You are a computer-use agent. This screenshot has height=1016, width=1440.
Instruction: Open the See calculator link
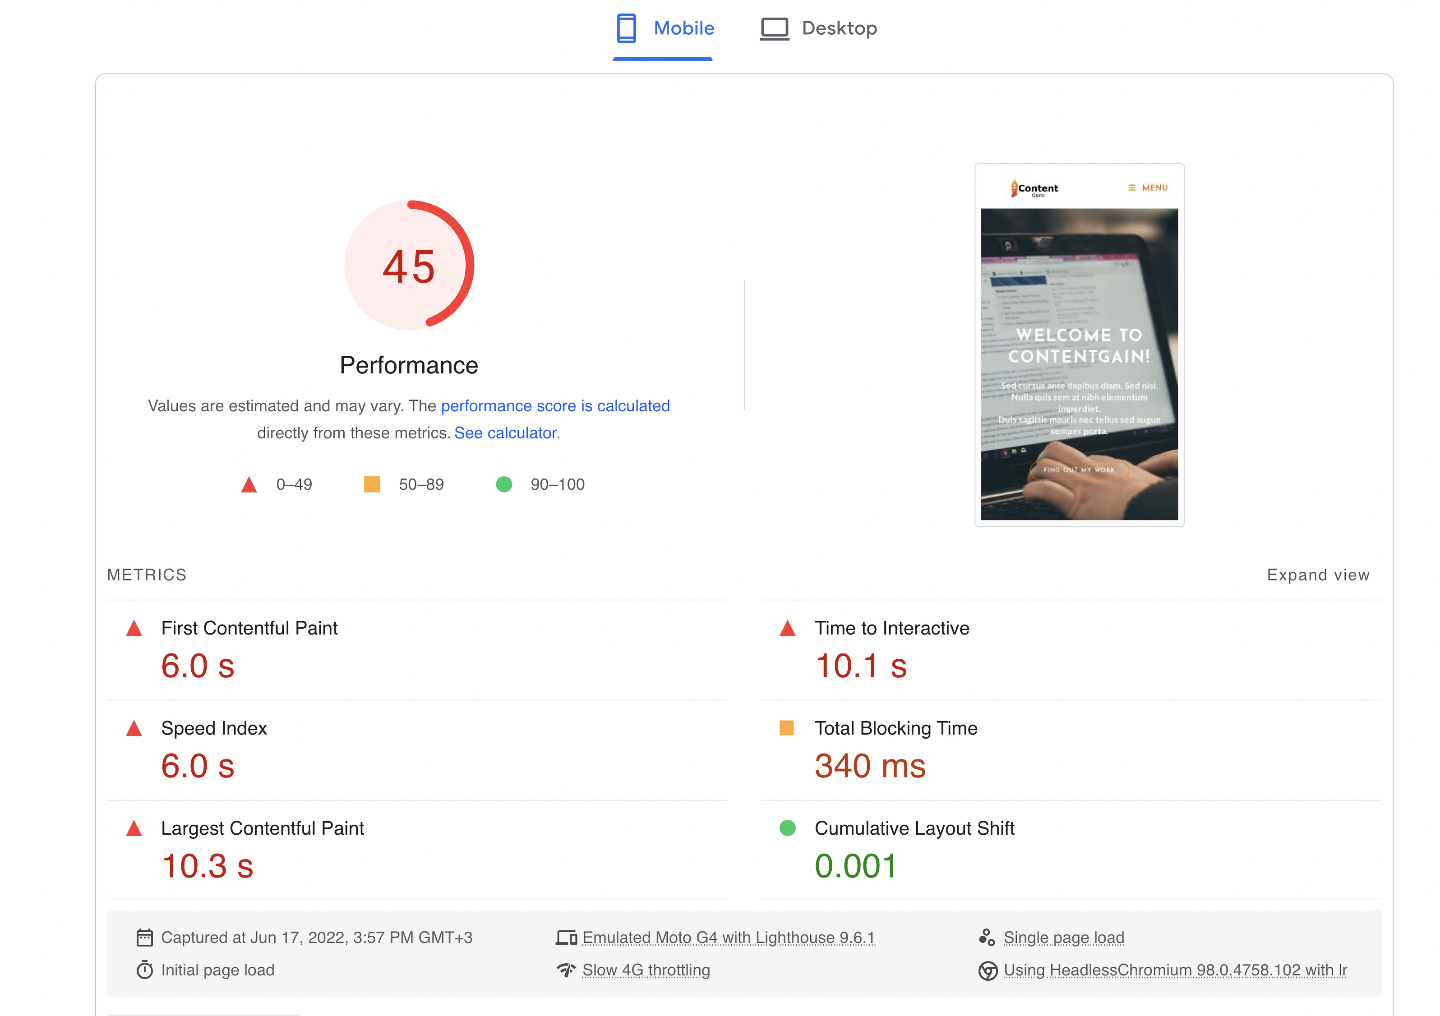506,433
